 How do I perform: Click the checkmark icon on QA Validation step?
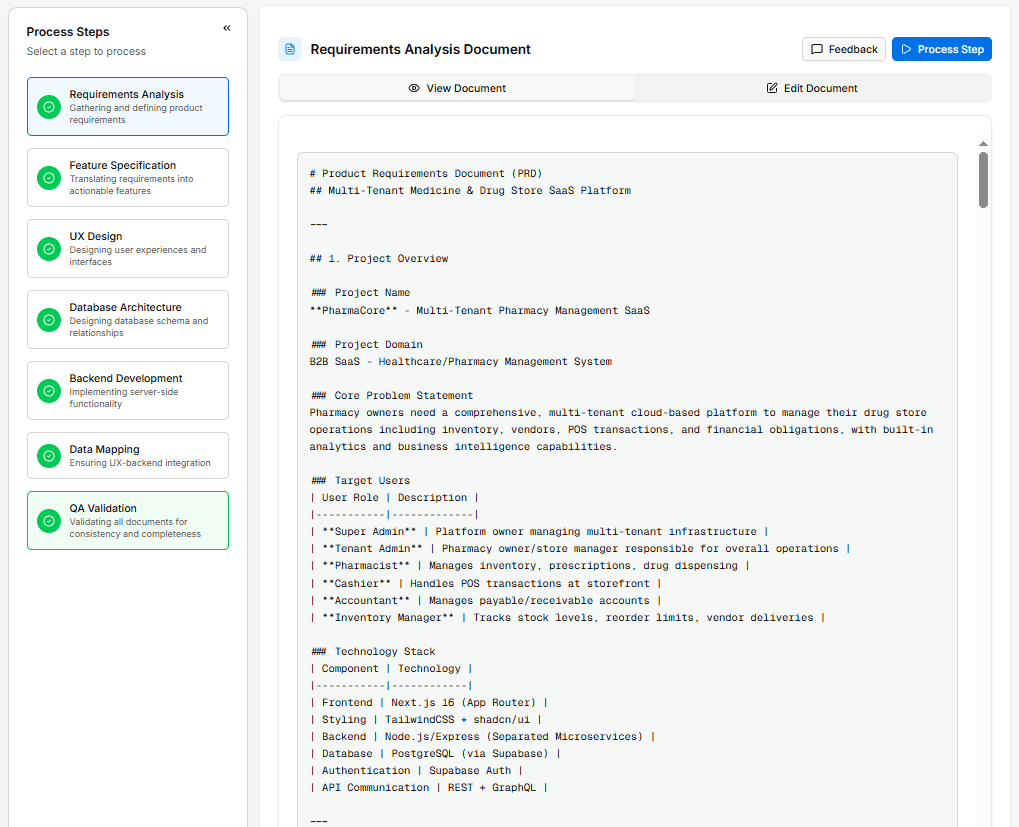click(48, 519)
